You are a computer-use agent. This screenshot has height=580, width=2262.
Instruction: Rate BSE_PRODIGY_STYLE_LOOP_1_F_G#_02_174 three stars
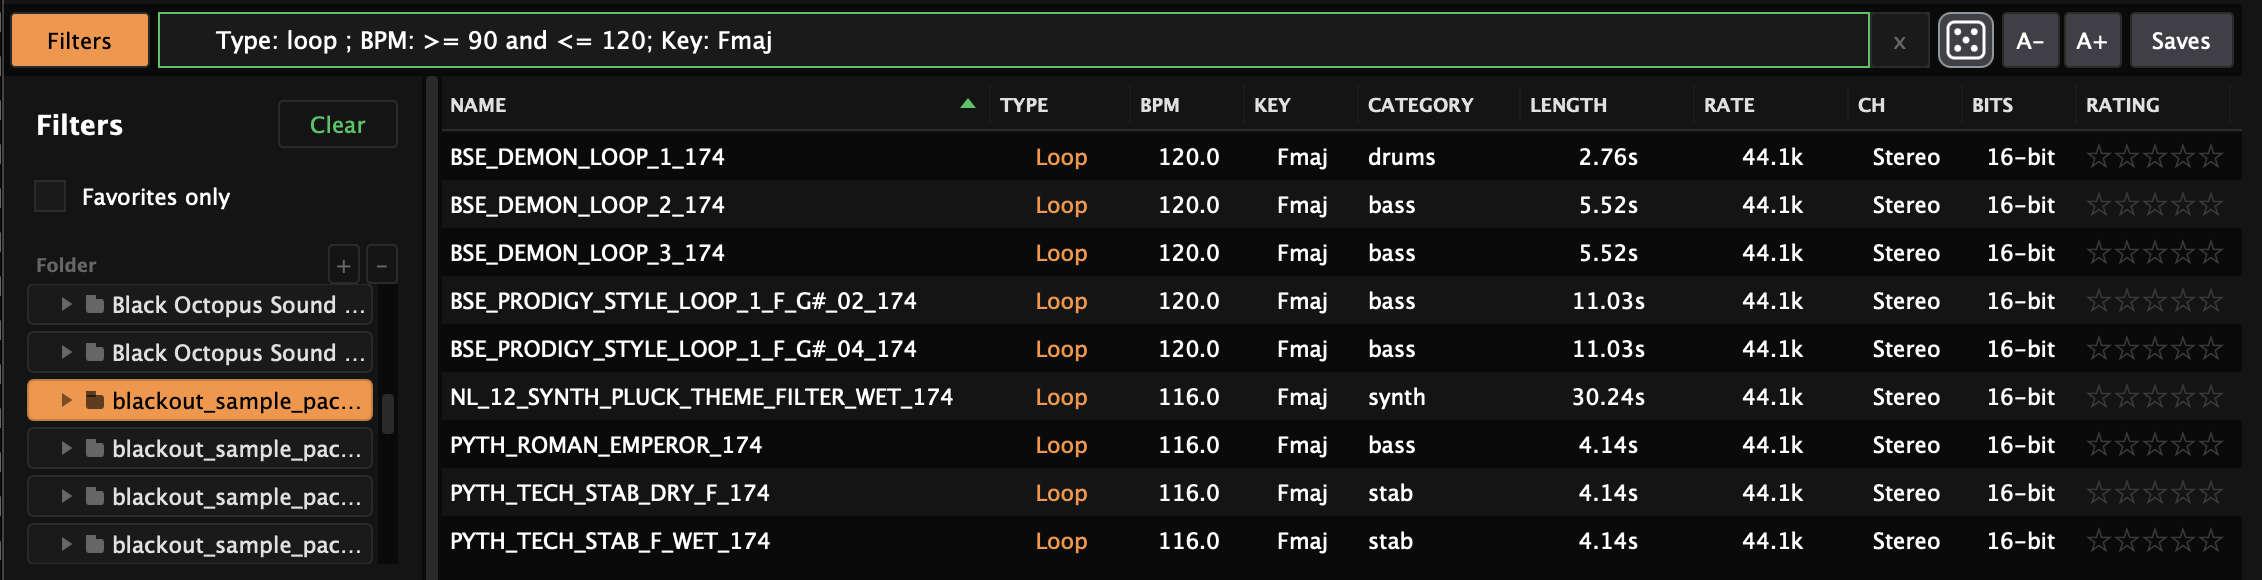click(2155, 301)
